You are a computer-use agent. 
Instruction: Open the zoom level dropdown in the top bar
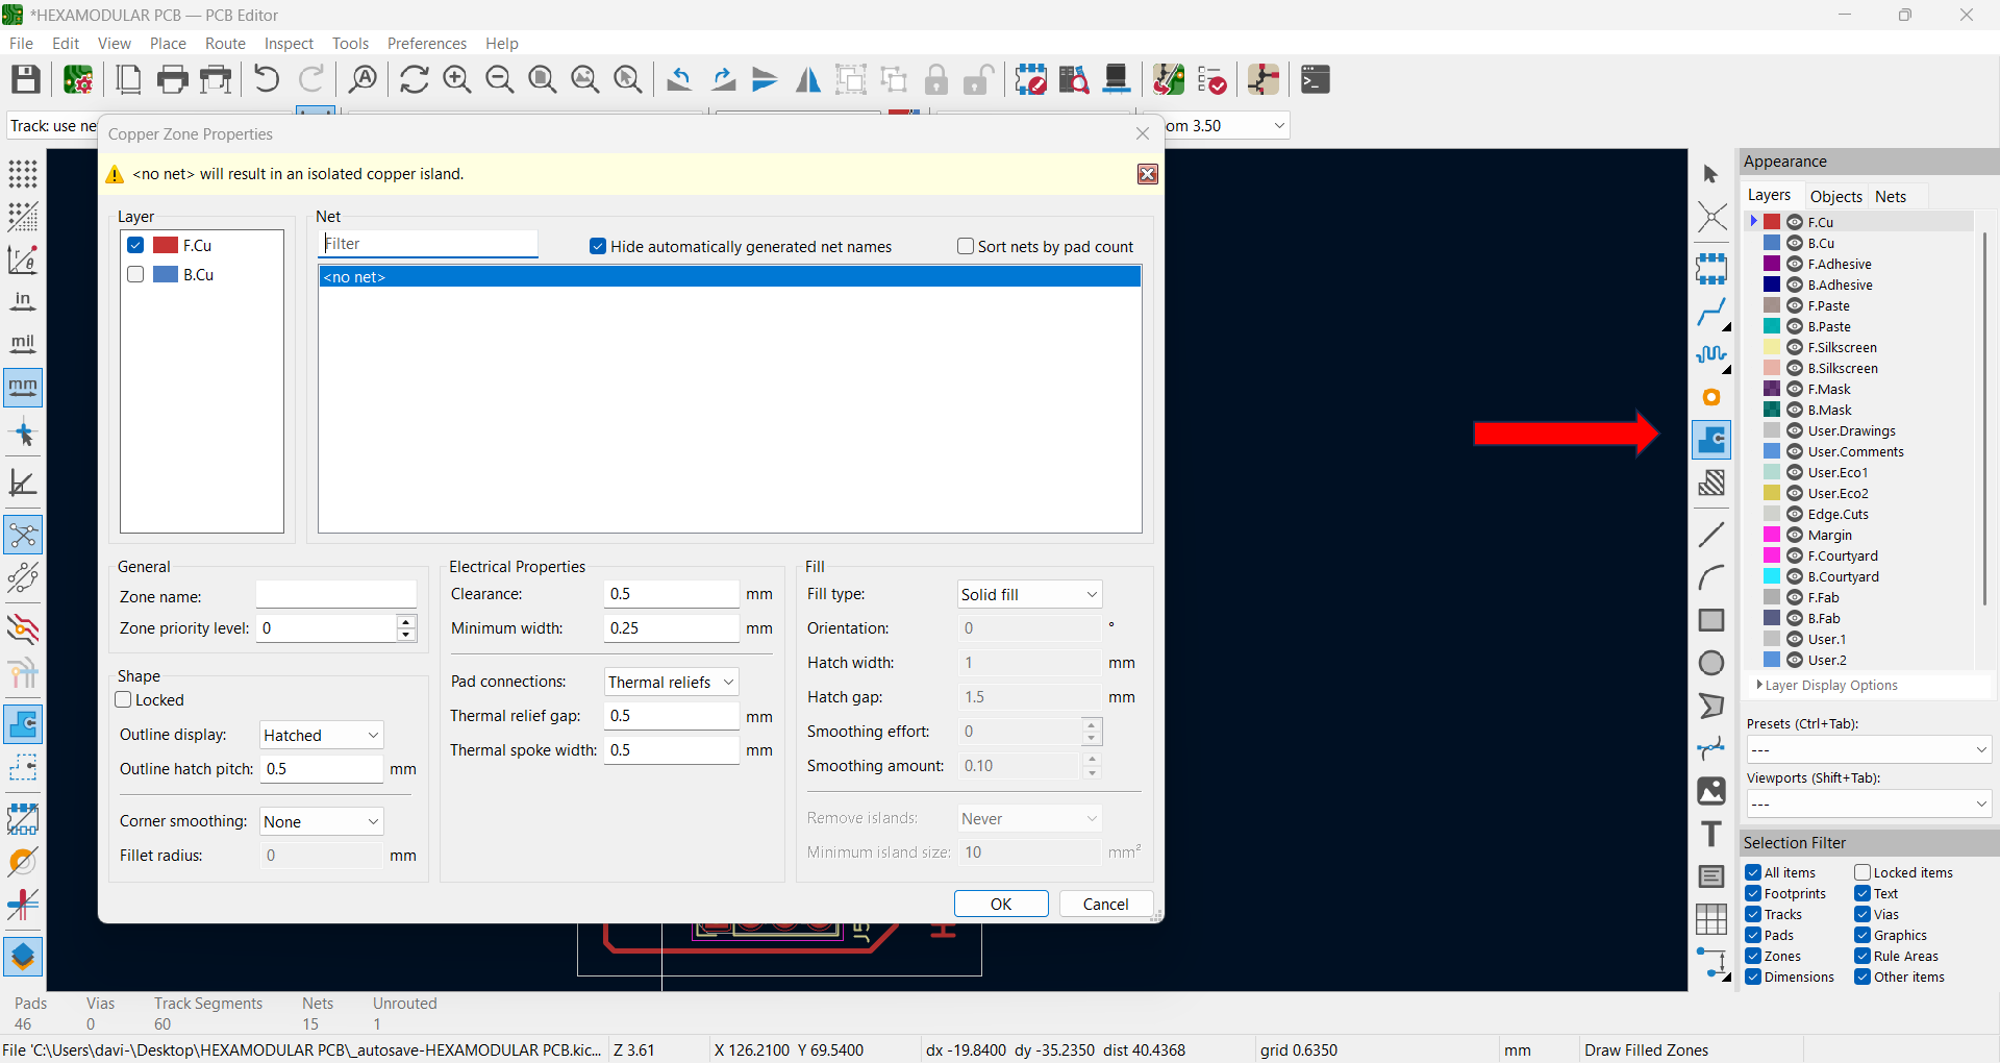pos(1278,126)
